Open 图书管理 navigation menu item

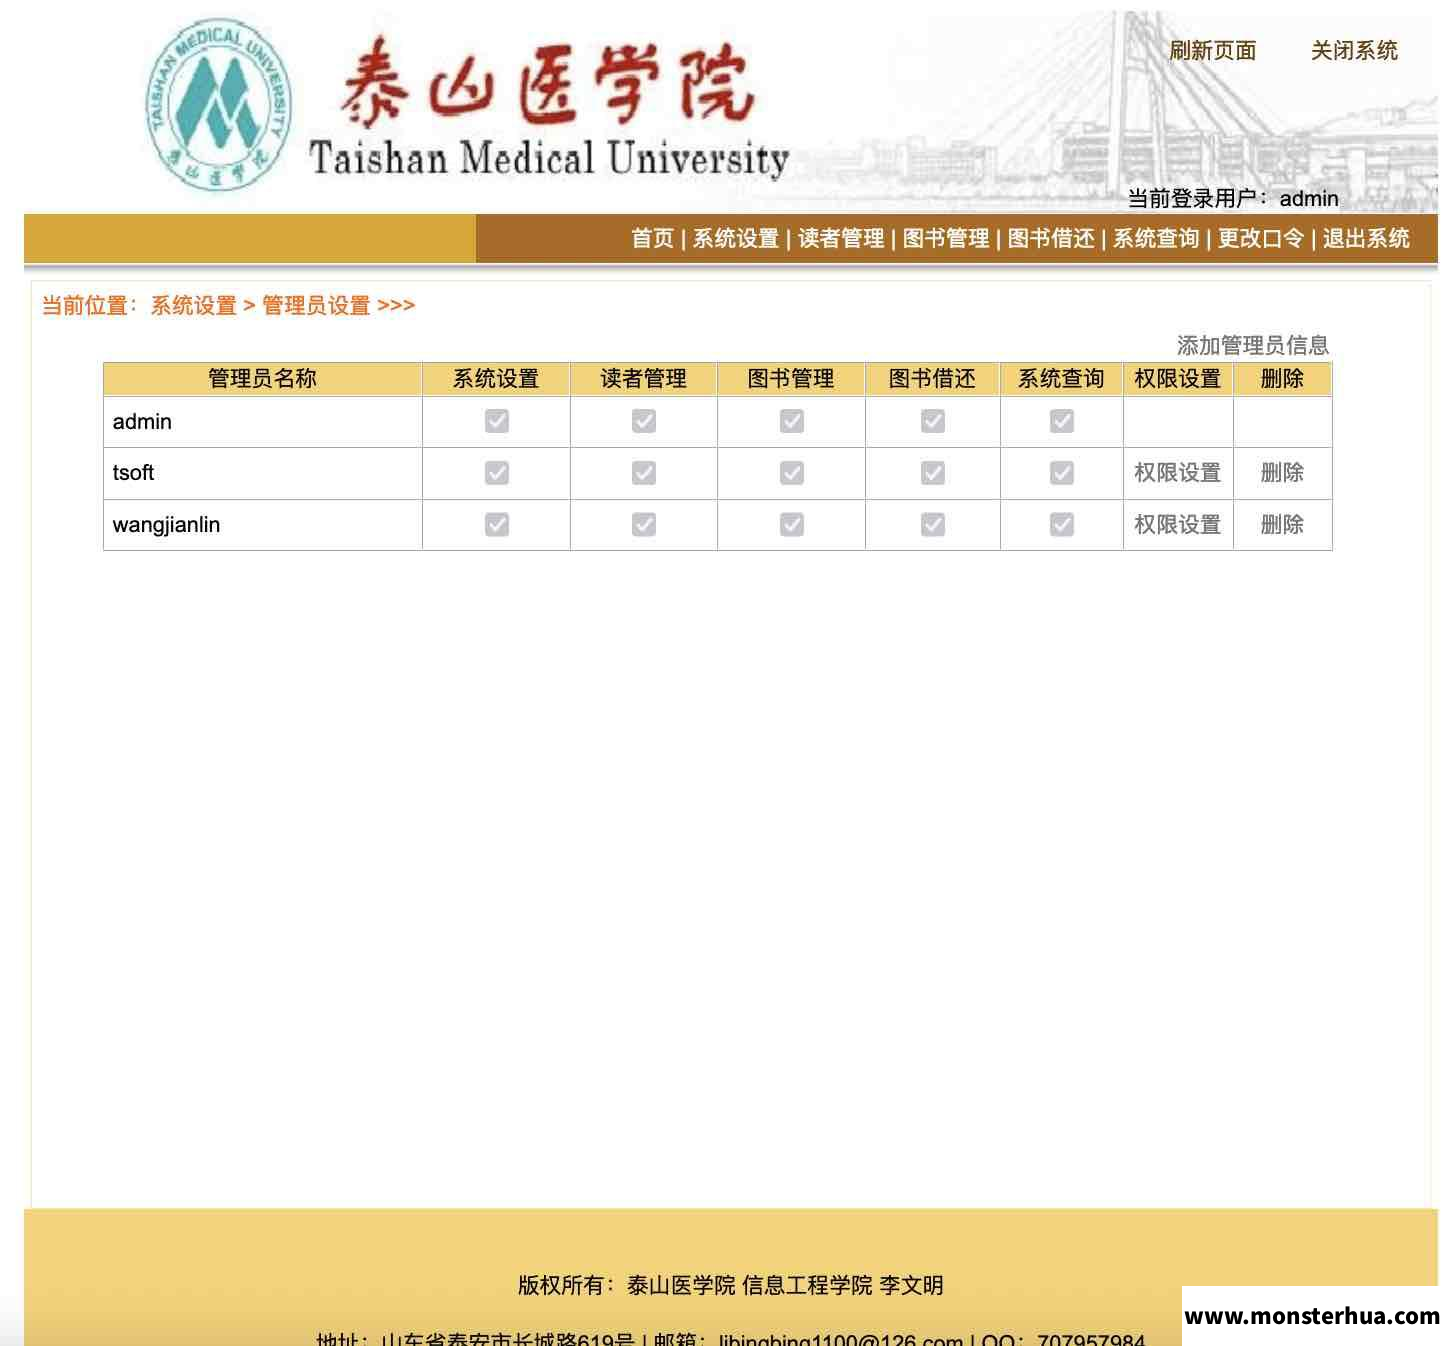tap(946, 238)
